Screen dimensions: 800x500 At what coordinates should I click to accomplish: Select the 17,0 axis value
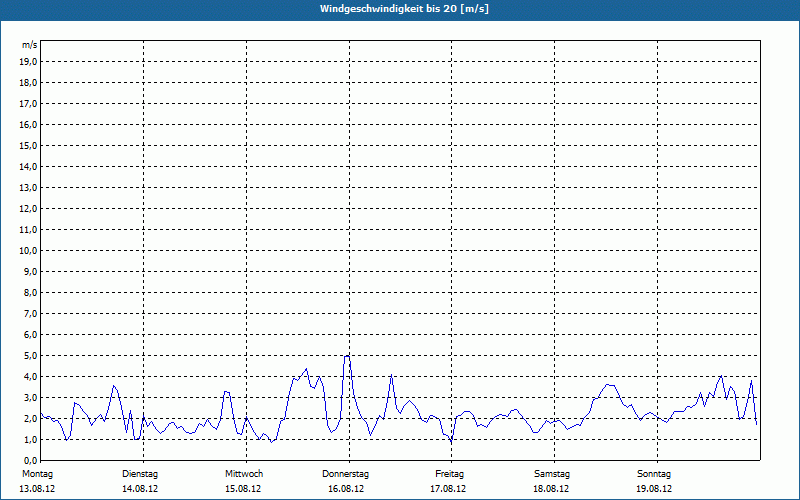[x=29, y=104]
